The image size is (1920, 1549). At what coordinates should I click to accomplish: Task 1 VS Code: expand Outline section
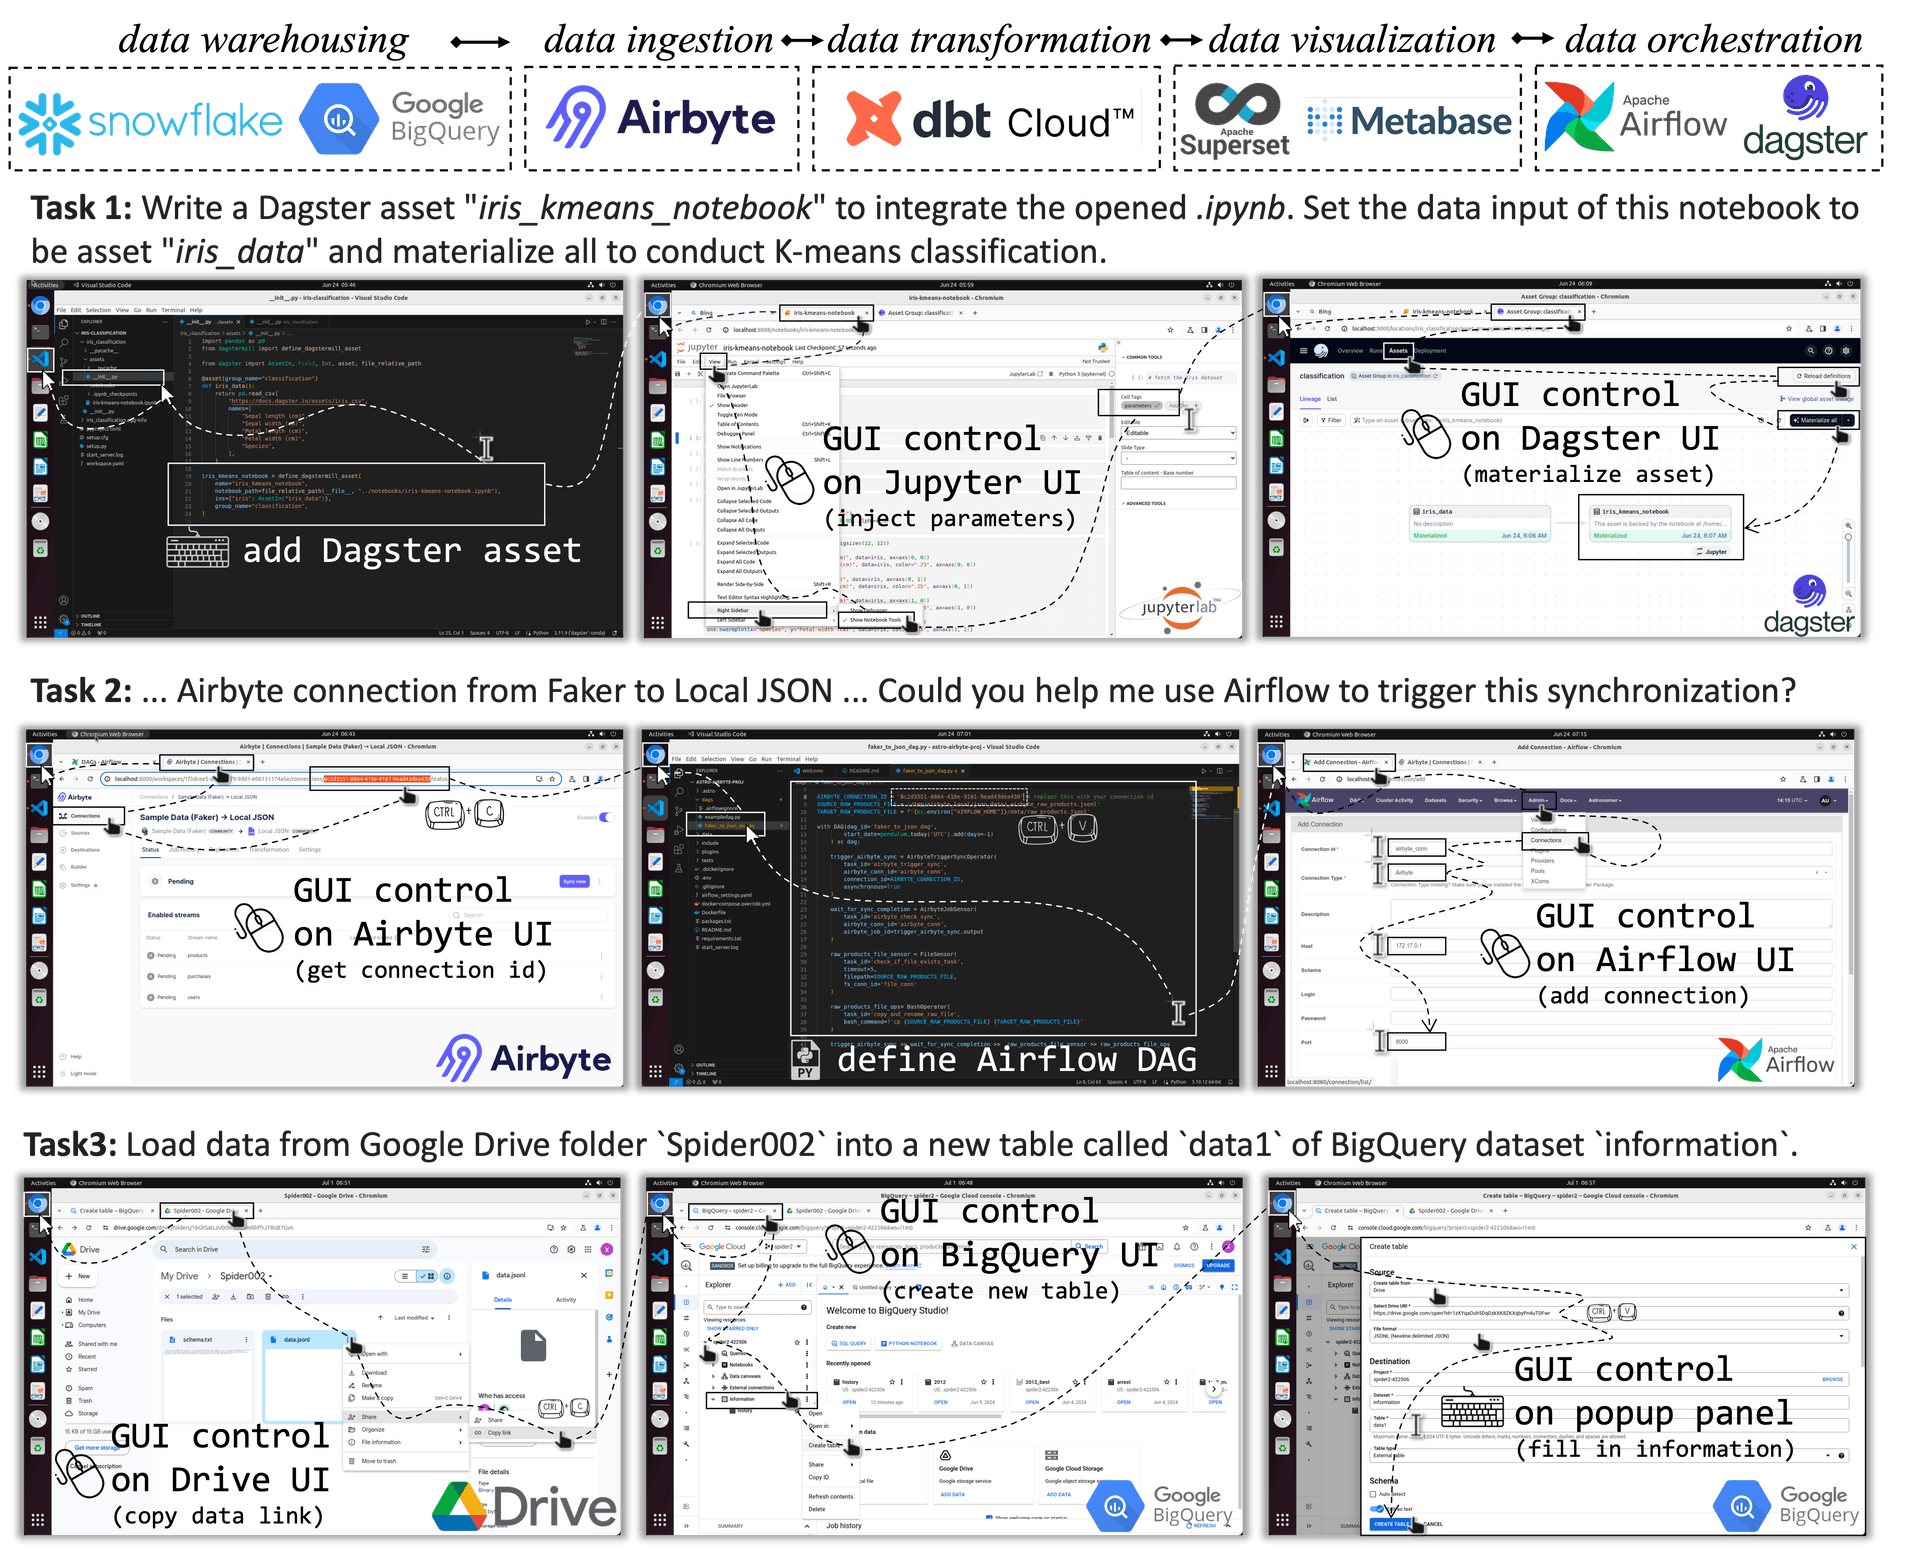click(x=90, y=616)
